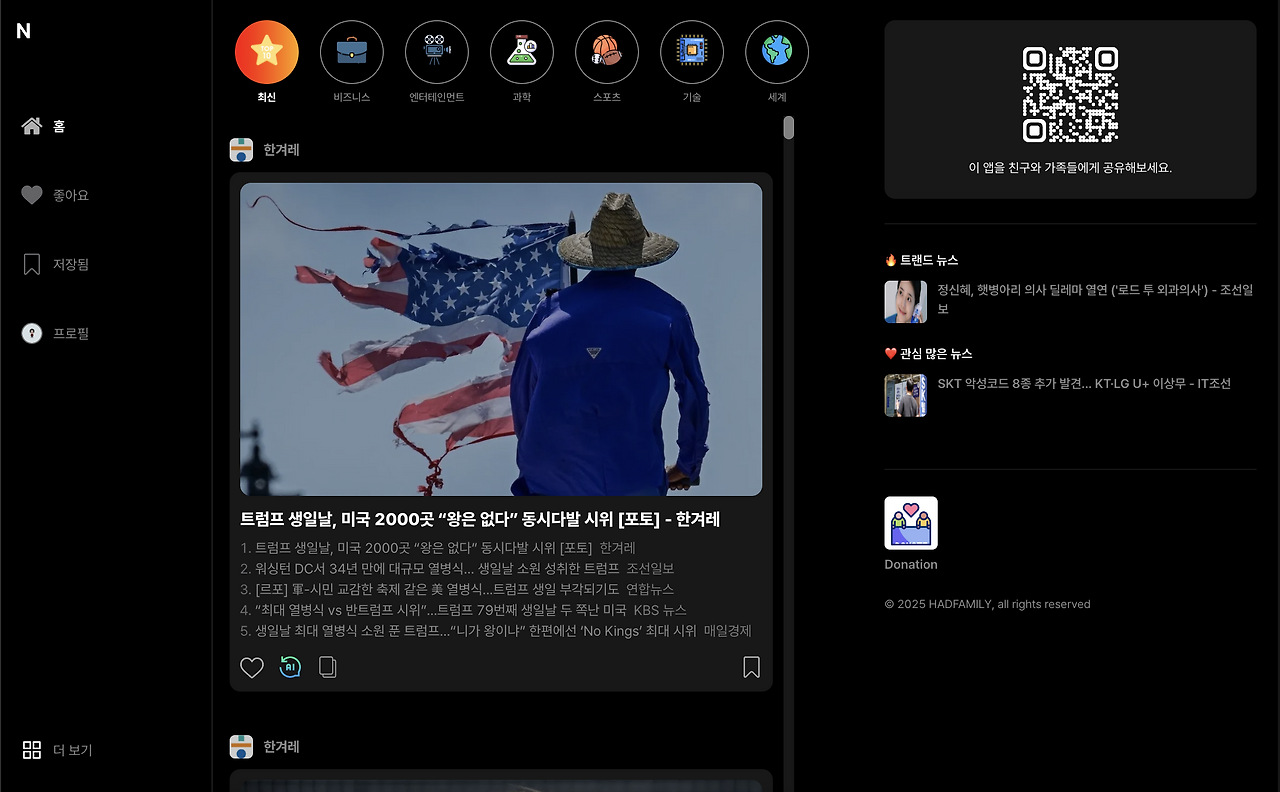
Task: Select the 과학 category icon
Action: pos(521,52)
